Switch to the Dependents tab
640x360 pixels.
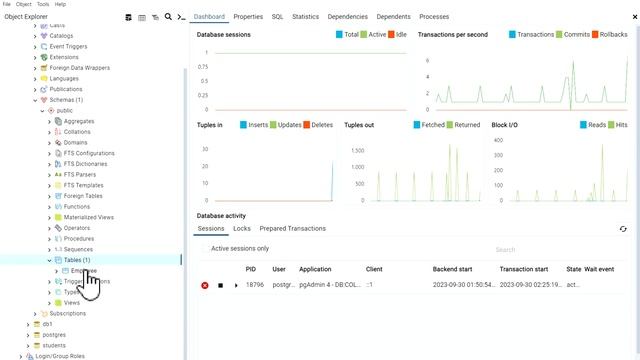tap(393, 17)
